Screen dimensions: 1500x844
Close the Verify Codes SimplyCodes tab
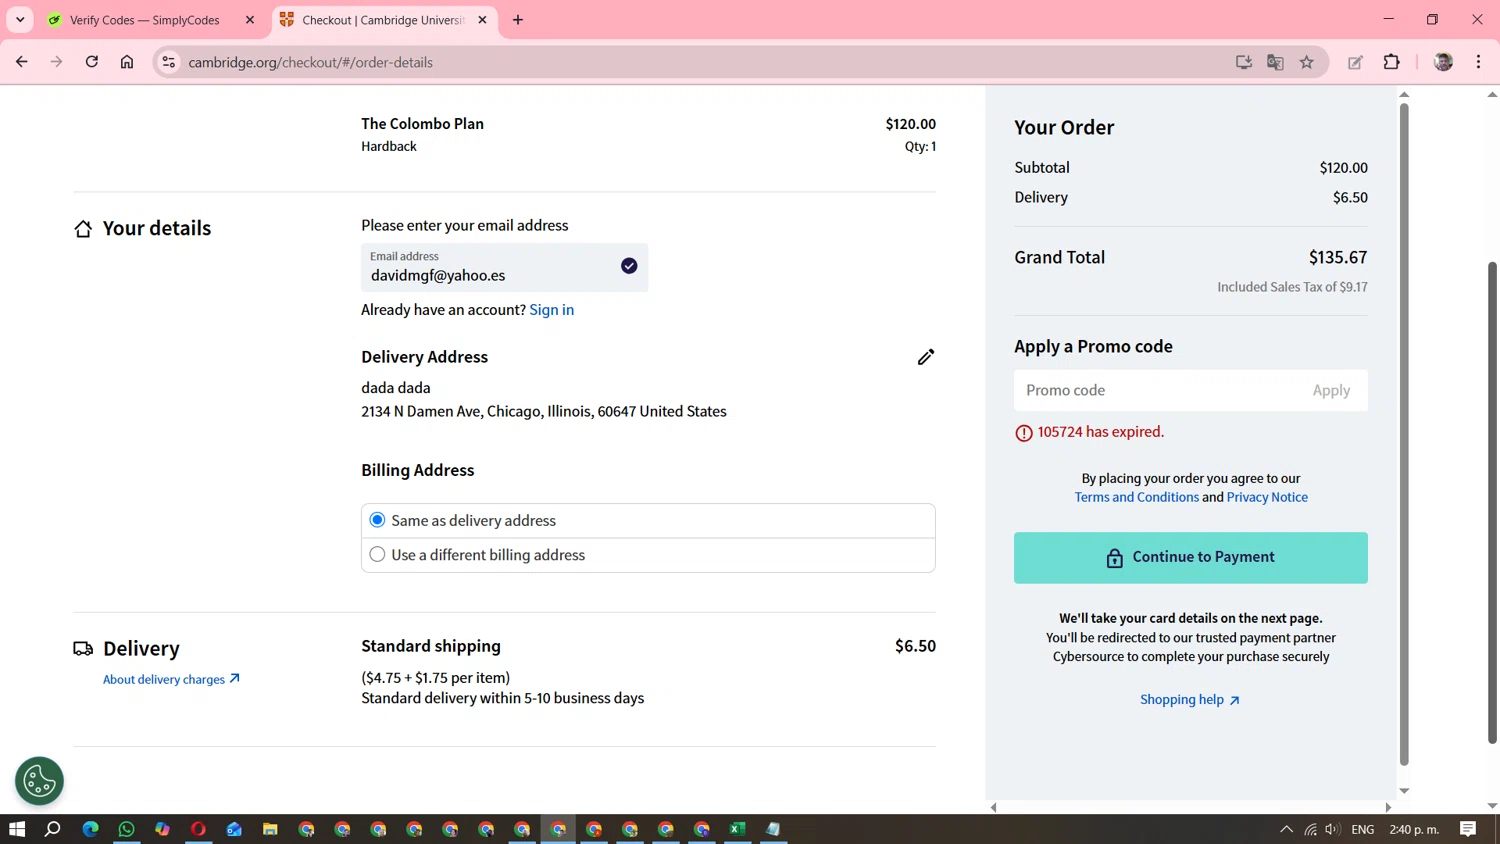(250, 20)
